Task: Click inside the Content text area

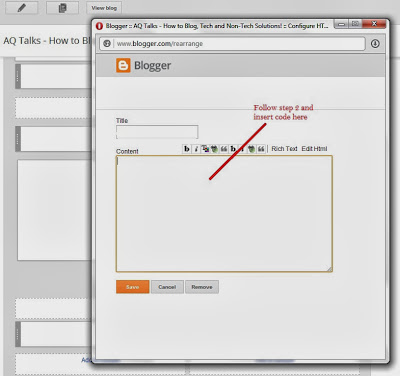Action: (224, 214)
